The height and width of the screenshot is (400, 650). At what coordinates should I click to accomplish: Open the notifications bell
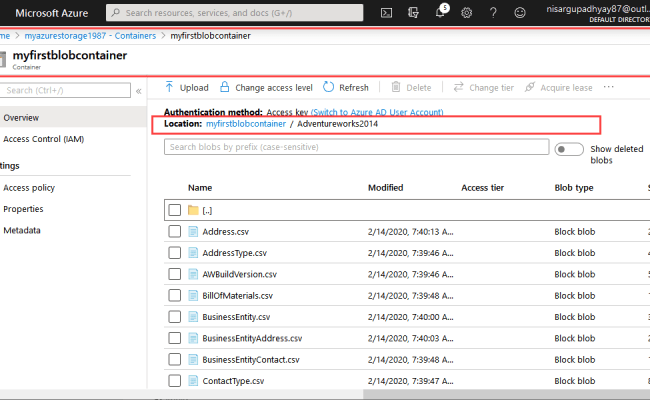(x=441, y=12)
